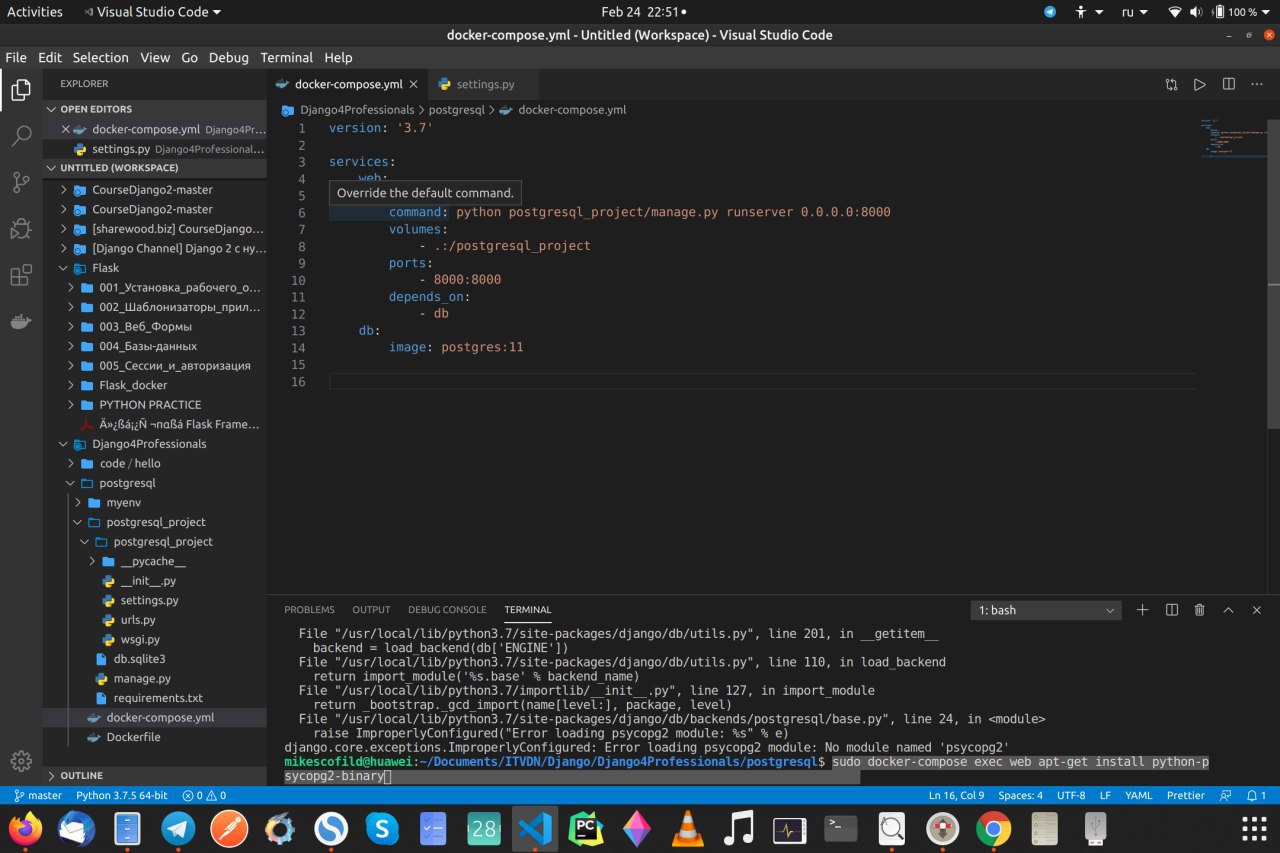
Task: Collapse the Django4Professionals folder
Action: point(155,444)
